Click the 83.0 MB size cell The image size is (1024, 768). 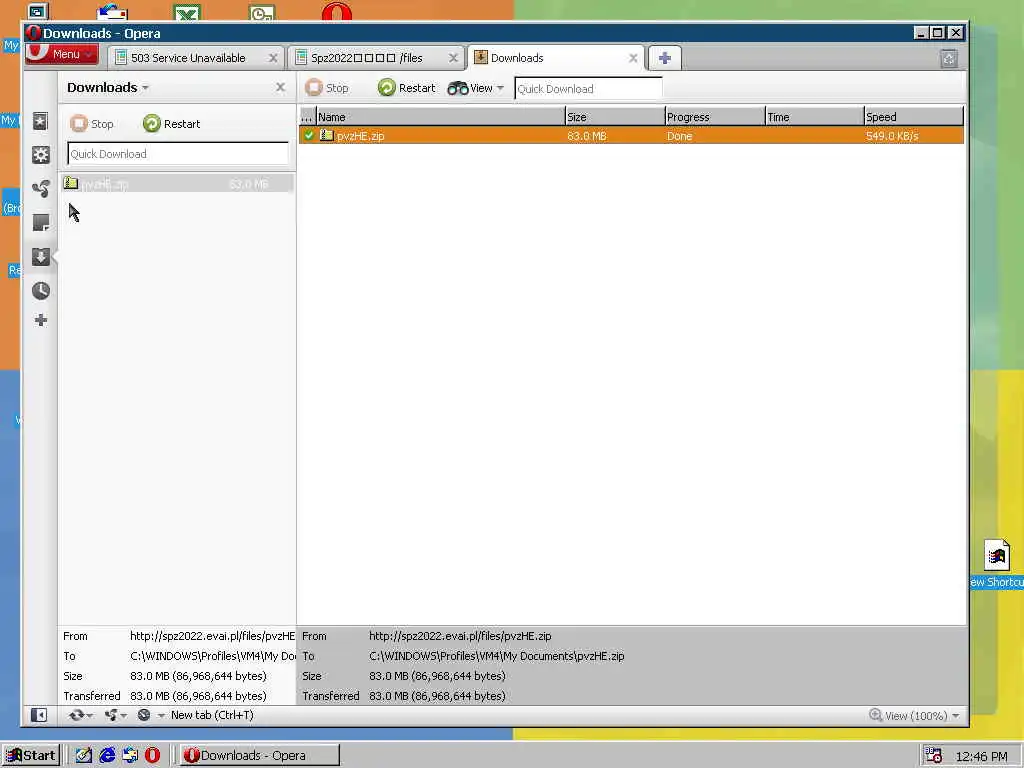coord(586,136)
